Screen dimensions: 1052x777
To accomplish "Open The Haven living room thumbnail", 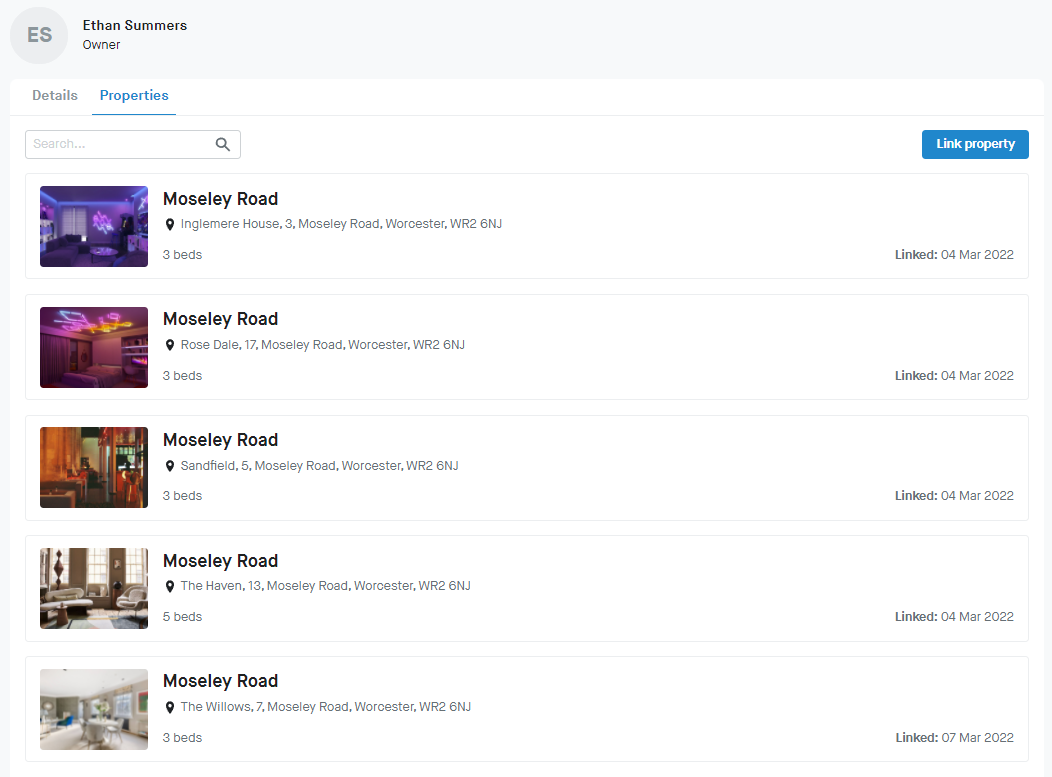I will tap(94, 588).
